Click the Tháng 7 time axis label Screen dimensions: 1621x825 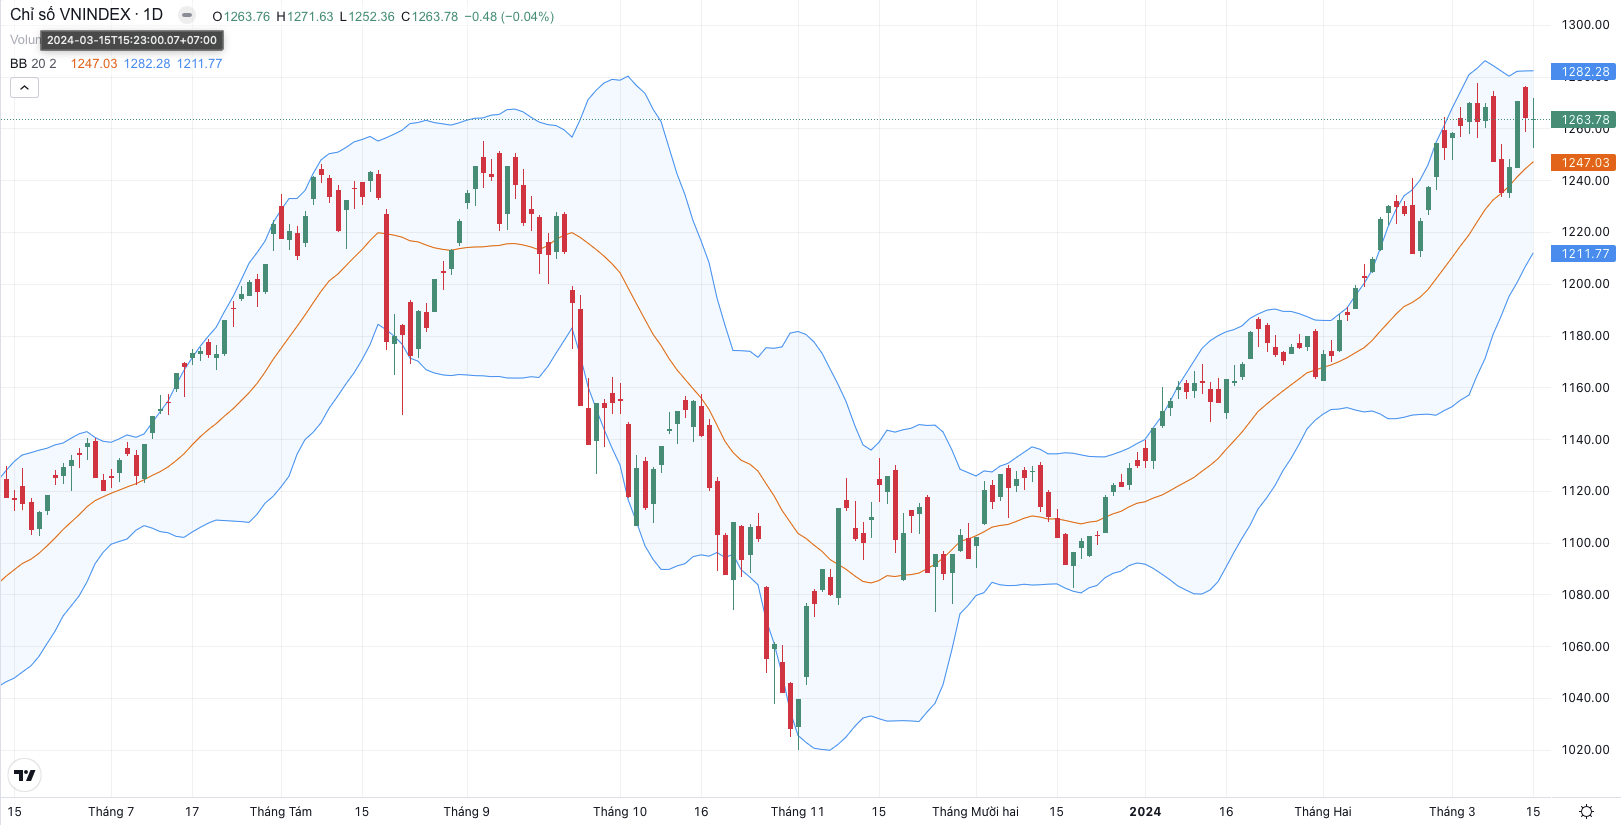(111, 812)
